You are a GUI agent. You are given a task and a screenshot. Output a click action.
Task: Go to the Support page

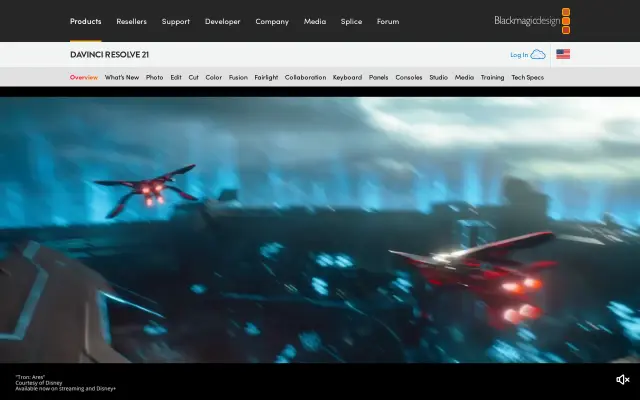click(176, 22)
